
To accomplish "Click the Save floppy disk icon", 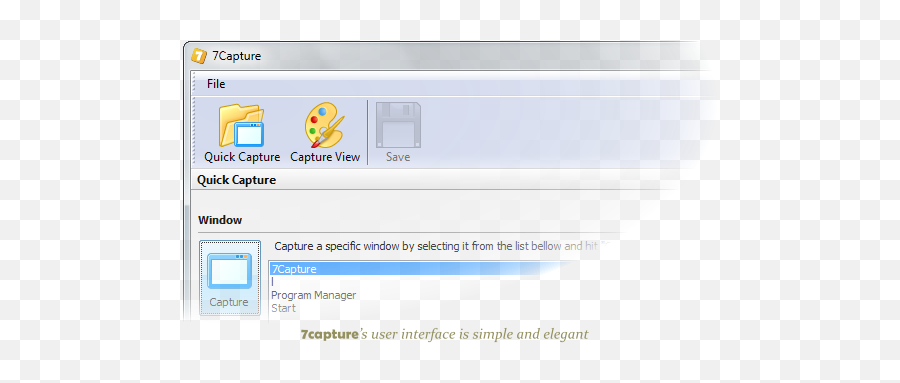I will click(398, 125).
